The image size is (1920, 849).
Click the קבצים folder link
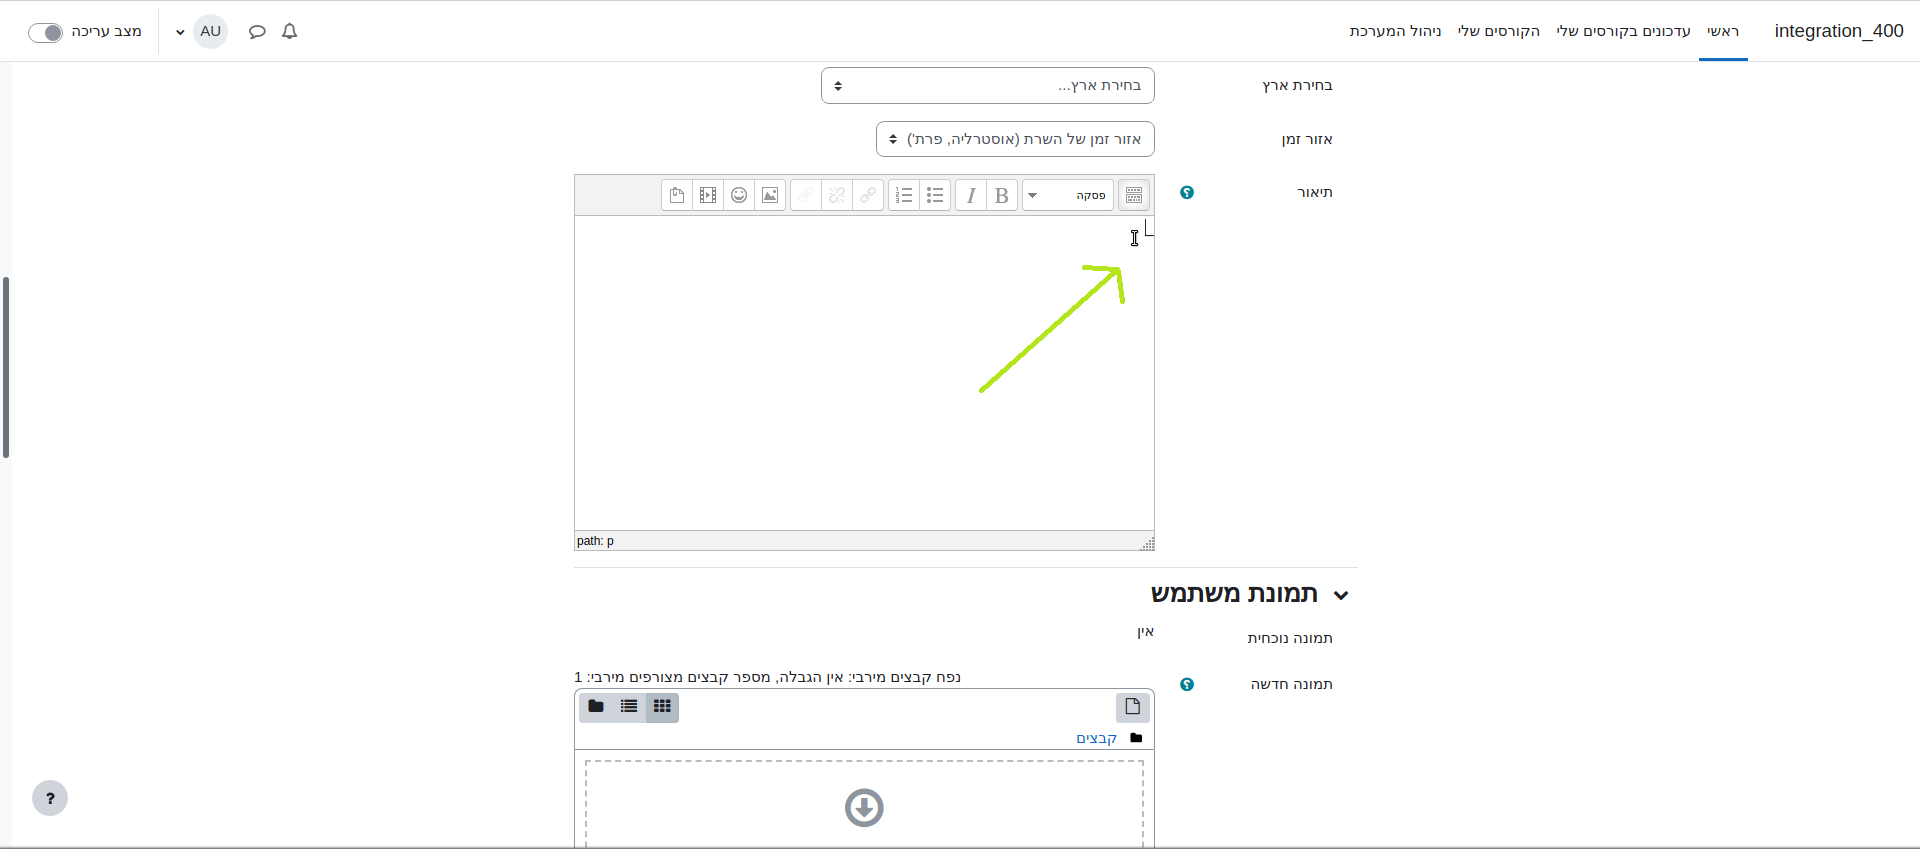click(1096, 738)
